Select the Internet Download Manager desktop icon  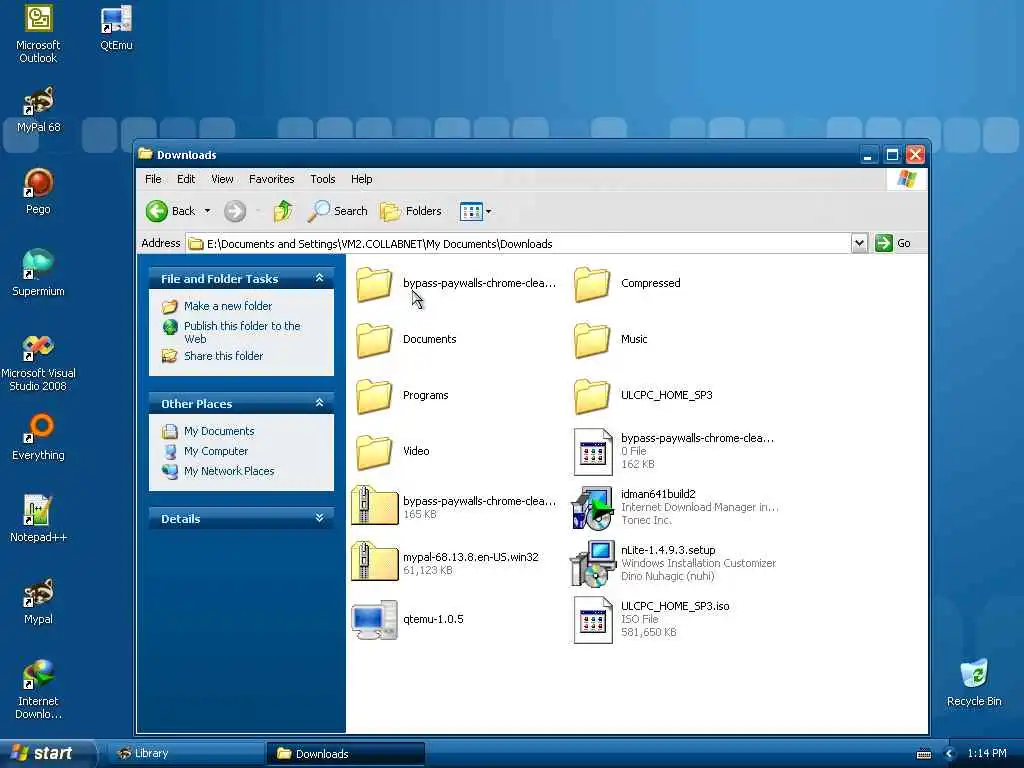(x=38, y=690)
